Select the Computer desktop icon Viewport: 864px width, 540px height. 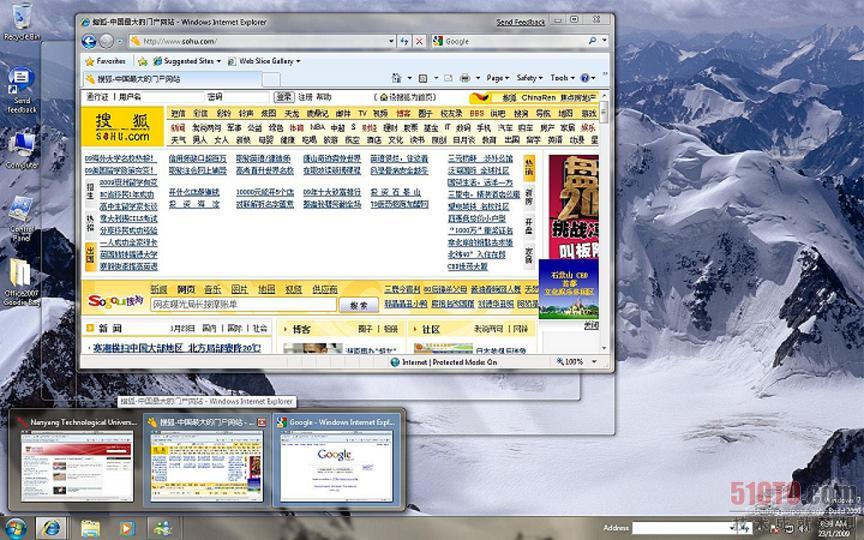coord(22,150)
